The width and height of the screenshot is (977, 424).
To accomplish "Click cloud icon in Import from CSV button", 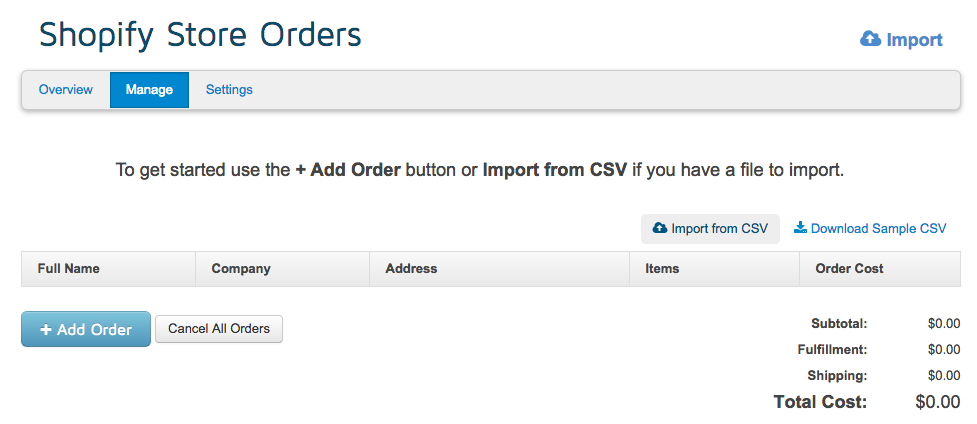I will click(x=660, y=228).
